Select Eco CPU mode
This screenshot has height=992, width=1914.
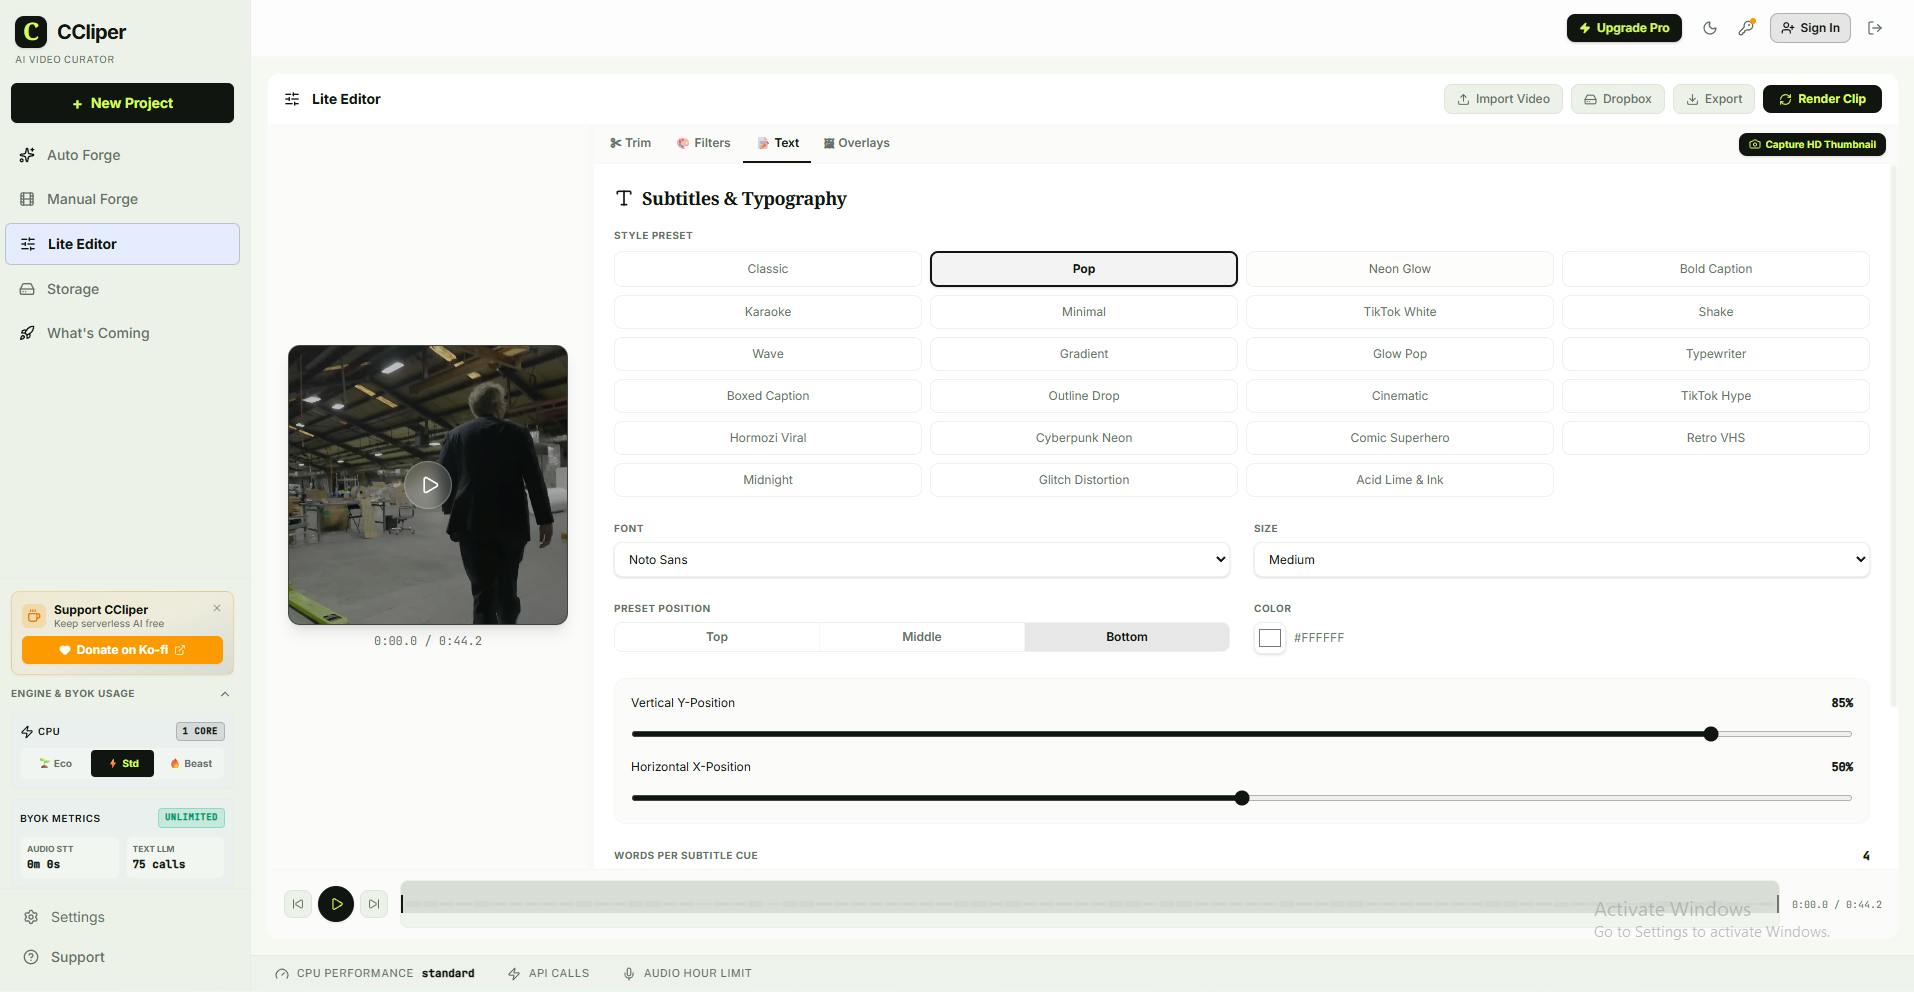pos(55,764)
